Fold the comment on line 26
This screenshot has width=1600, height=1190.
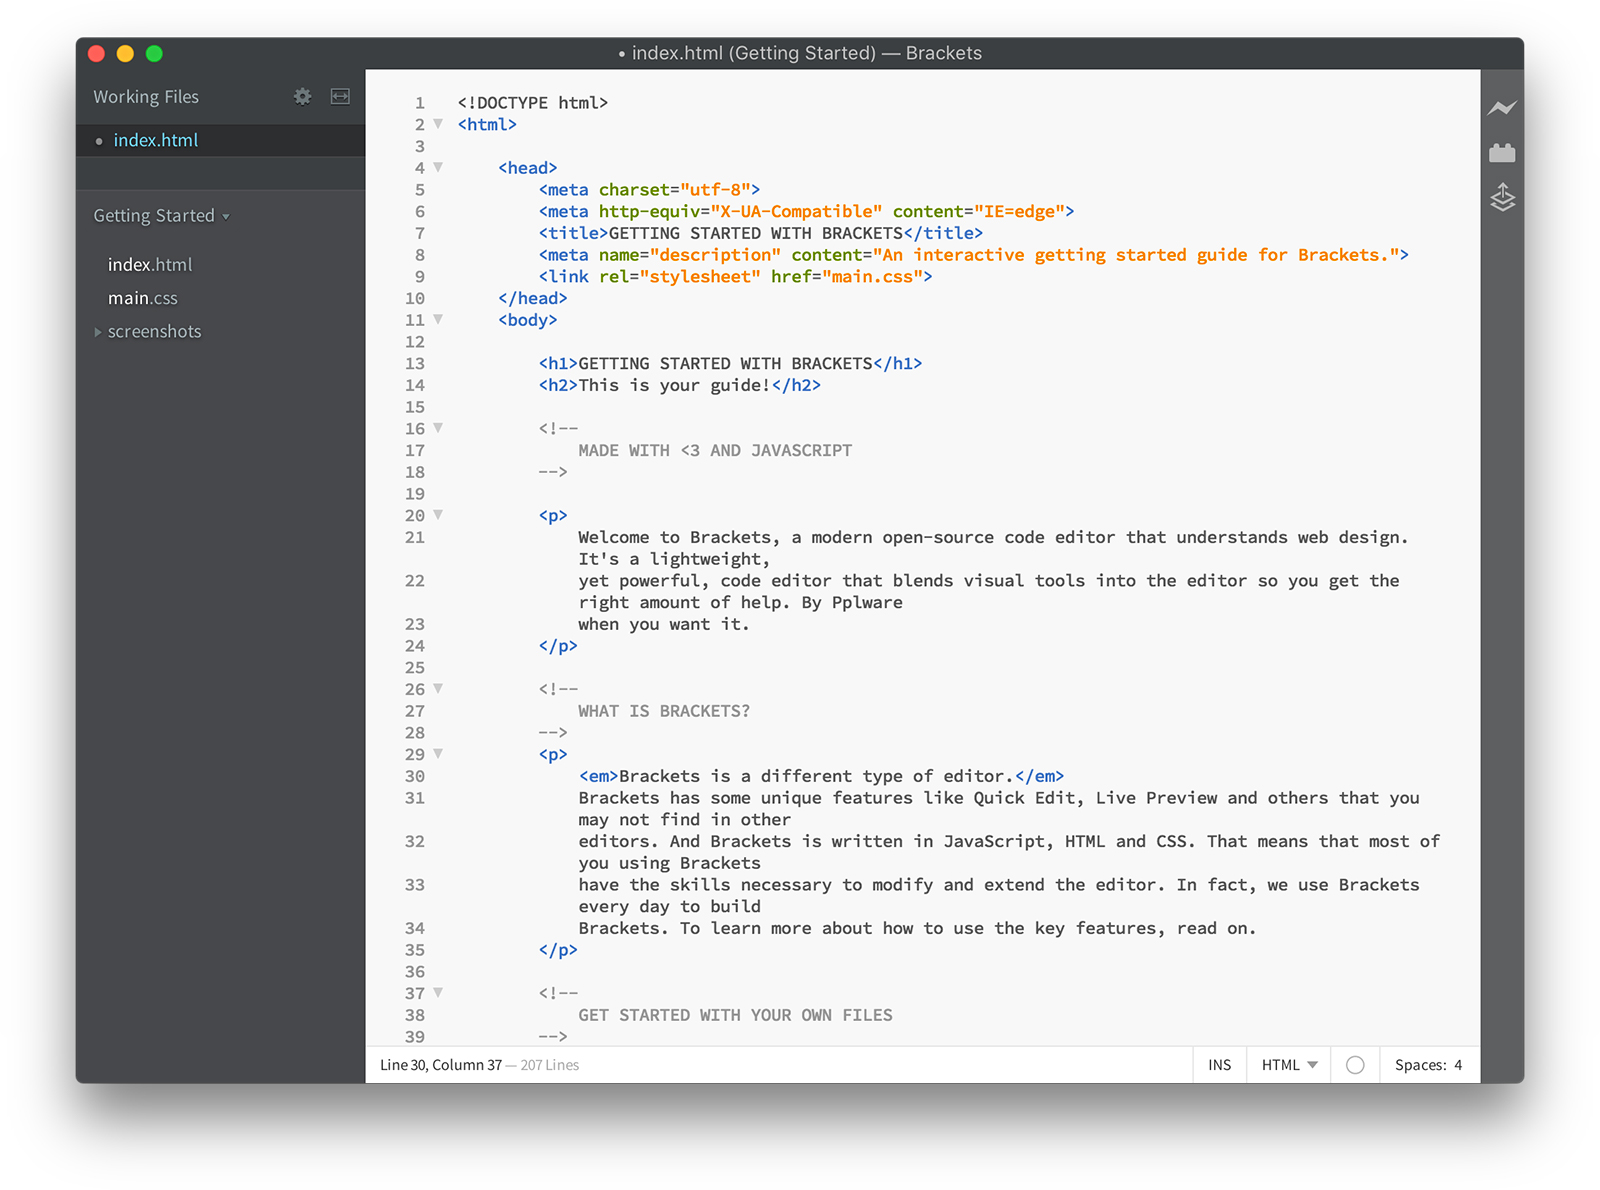pos(438,689)
